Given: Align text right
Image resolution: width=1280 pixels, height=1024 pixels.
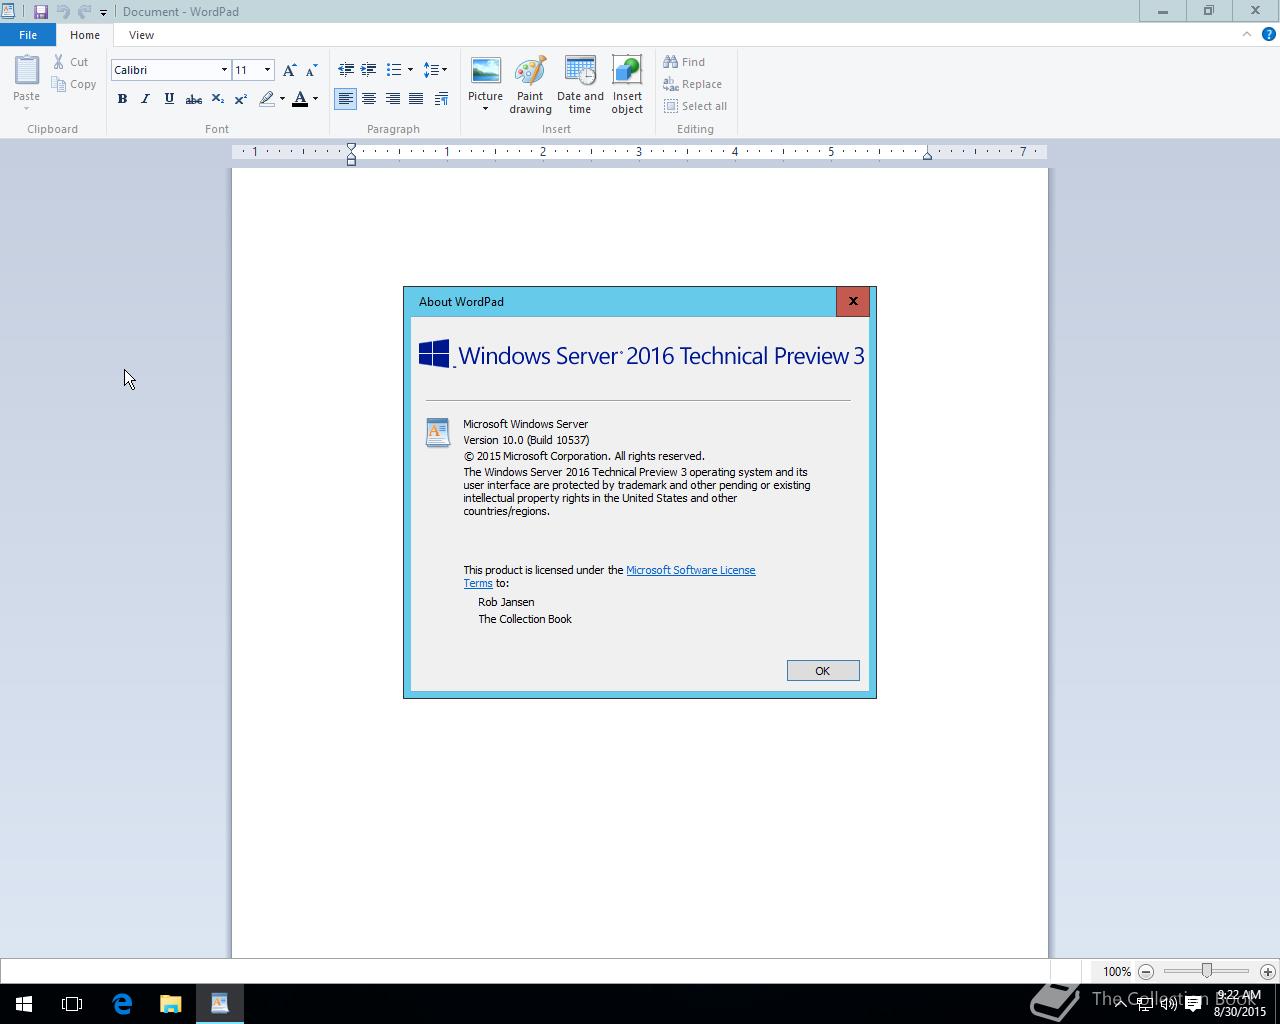Looking at the screenshot, I should tap(393, 99).
